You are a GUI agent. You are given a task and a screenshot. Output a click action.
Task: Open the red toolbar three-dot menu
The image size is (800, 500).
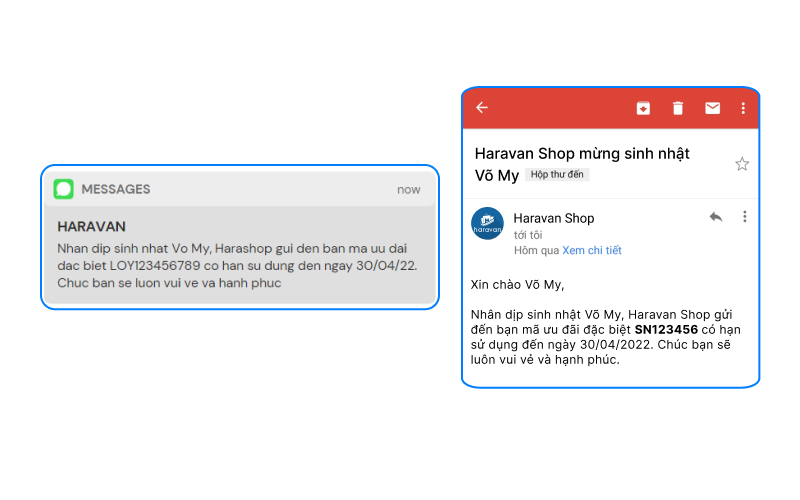coord(743,108)
